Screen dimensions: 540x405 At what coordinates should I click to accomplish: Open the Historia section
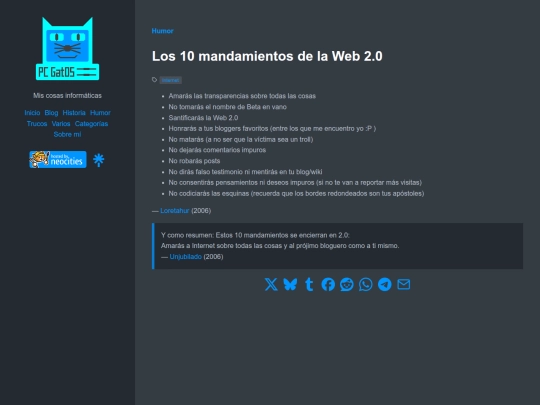pyautogui.click(x=74, y=113)
